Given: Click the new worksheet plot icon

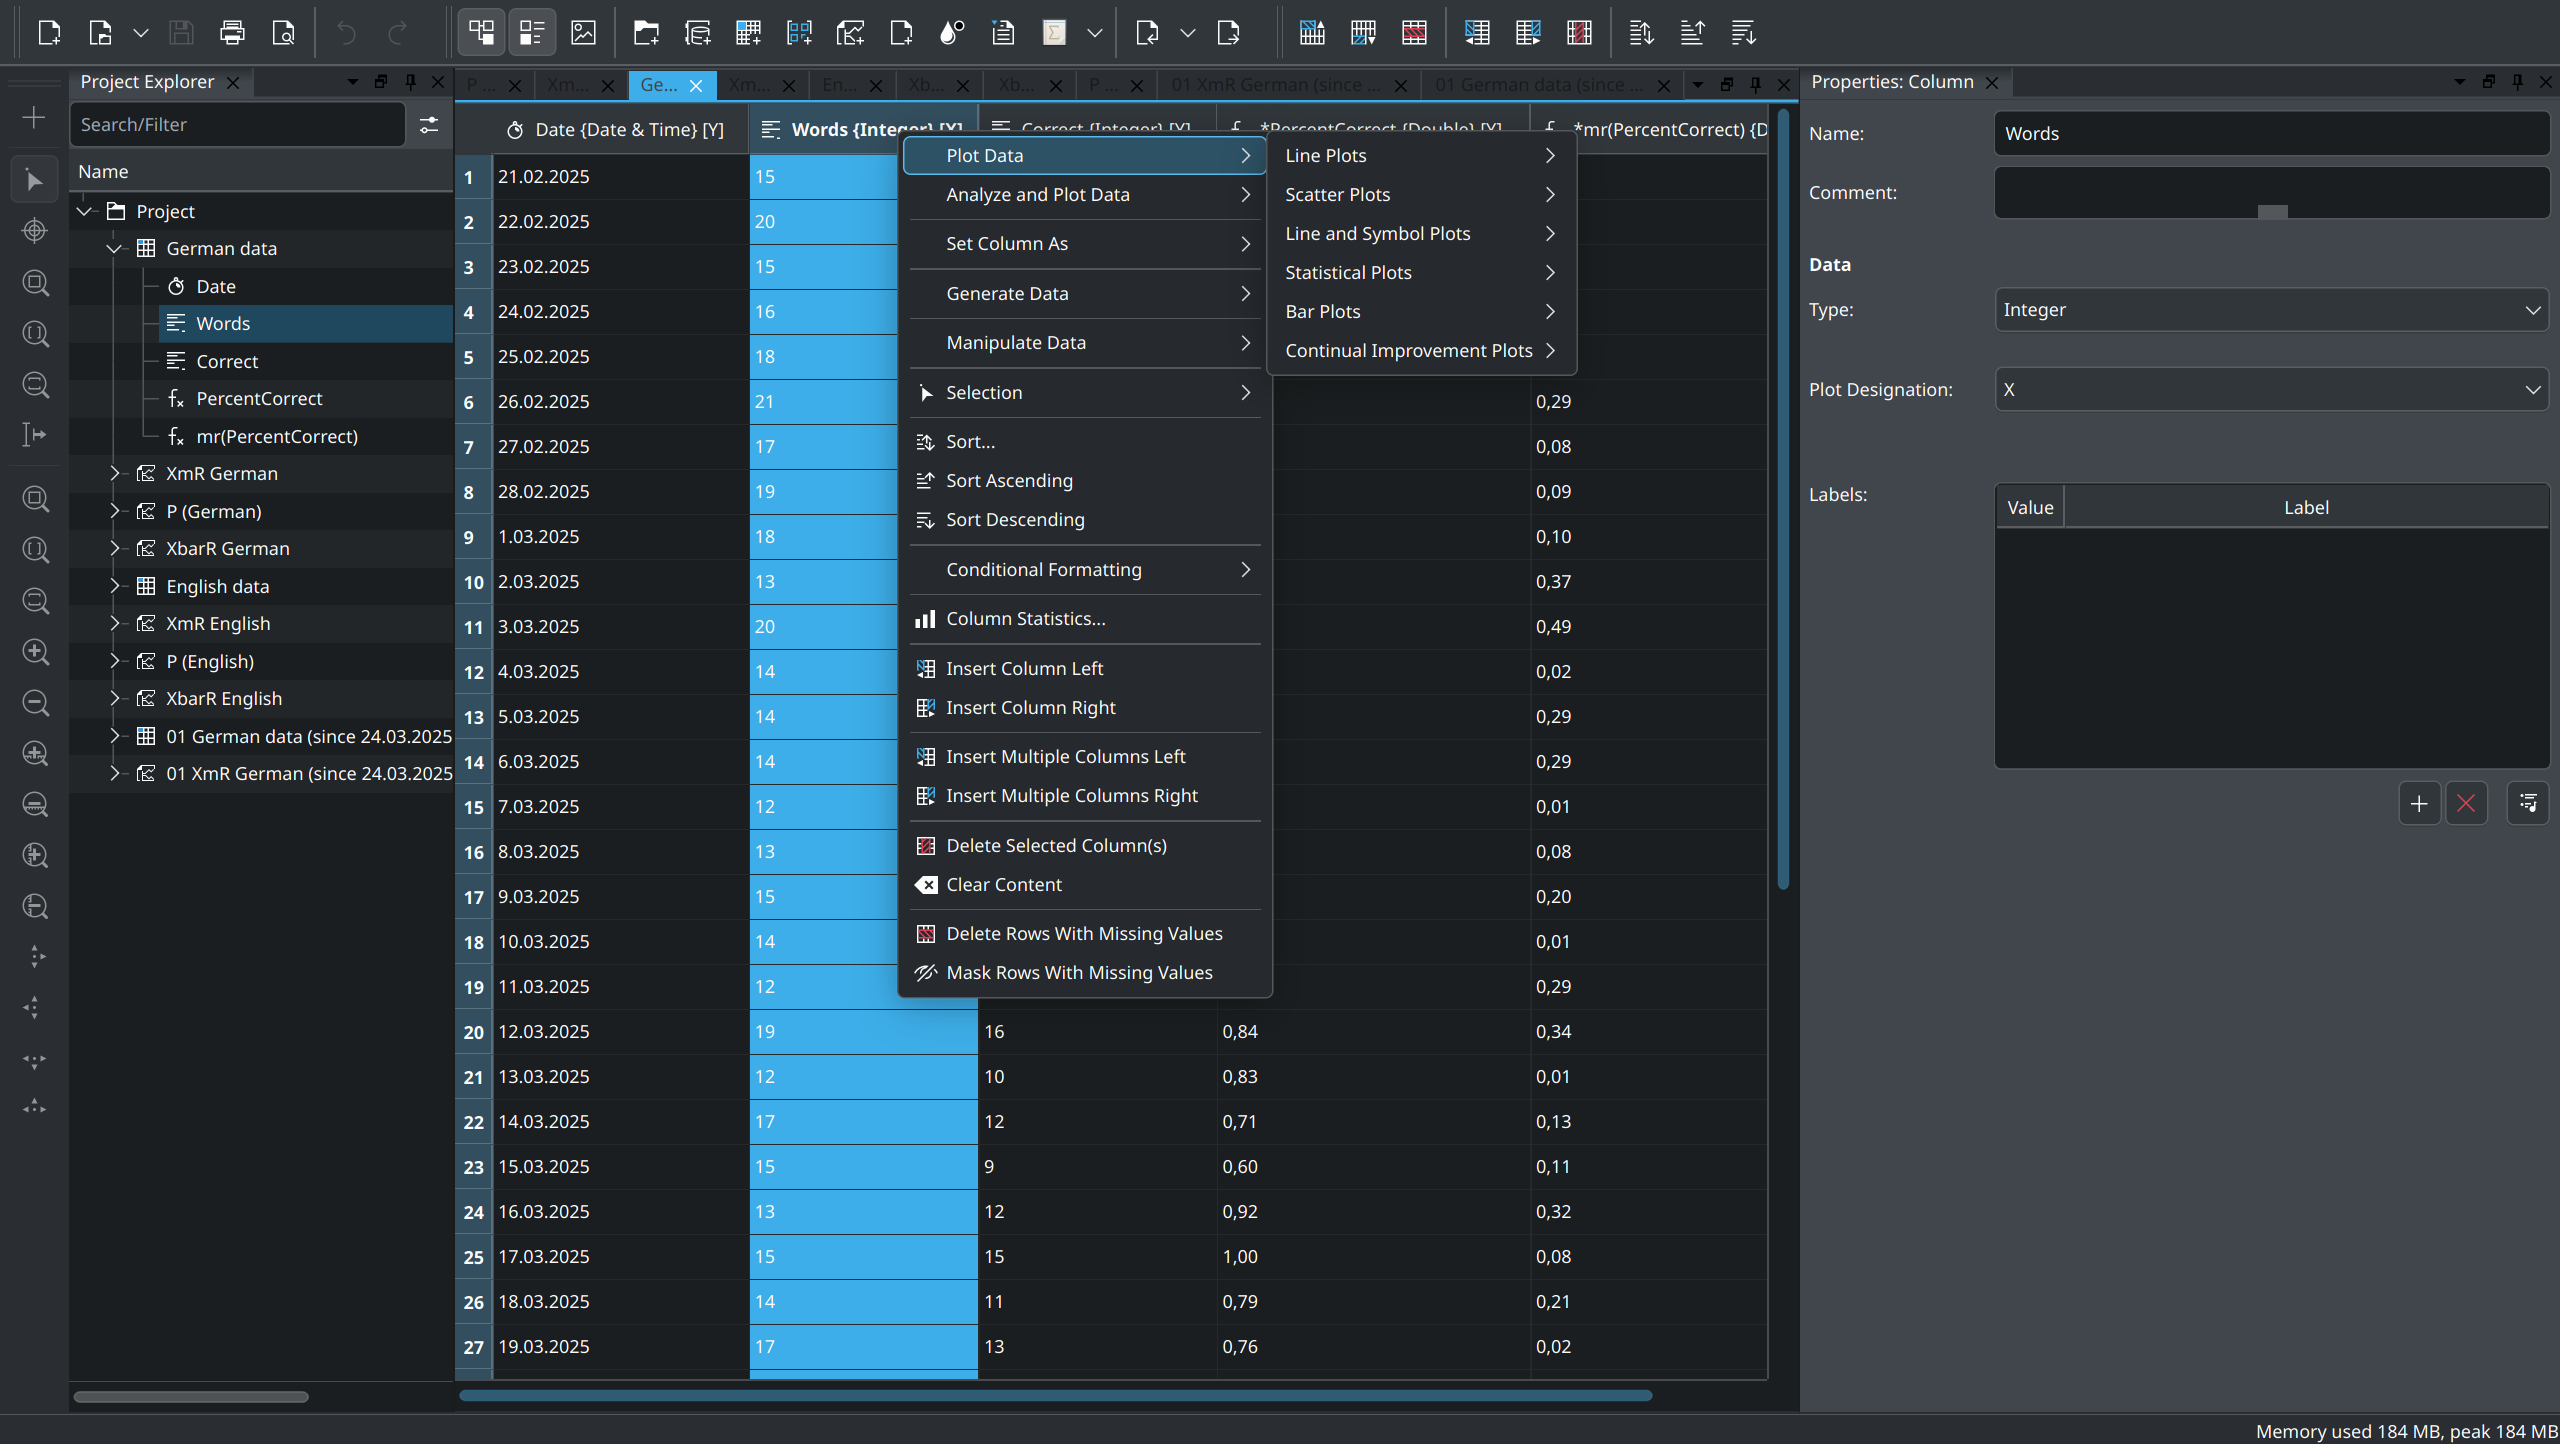Looking at the screenshot, I should coord(849,32).
